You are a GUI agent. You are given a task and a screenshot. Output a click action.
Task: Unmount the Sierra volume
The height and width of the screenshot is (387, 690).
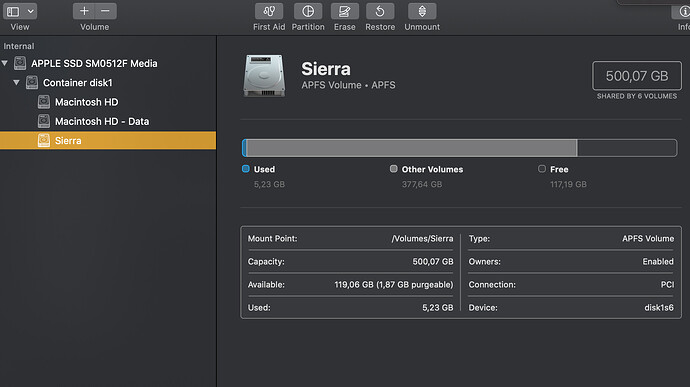(422, 11)
